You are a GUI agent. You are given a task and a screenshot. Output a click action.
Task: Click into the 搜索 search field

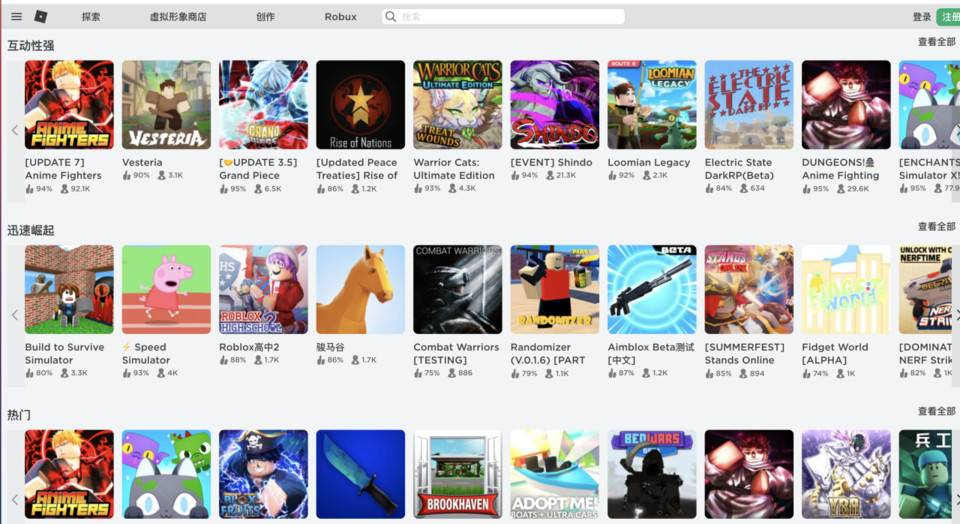tap(510, 17)
